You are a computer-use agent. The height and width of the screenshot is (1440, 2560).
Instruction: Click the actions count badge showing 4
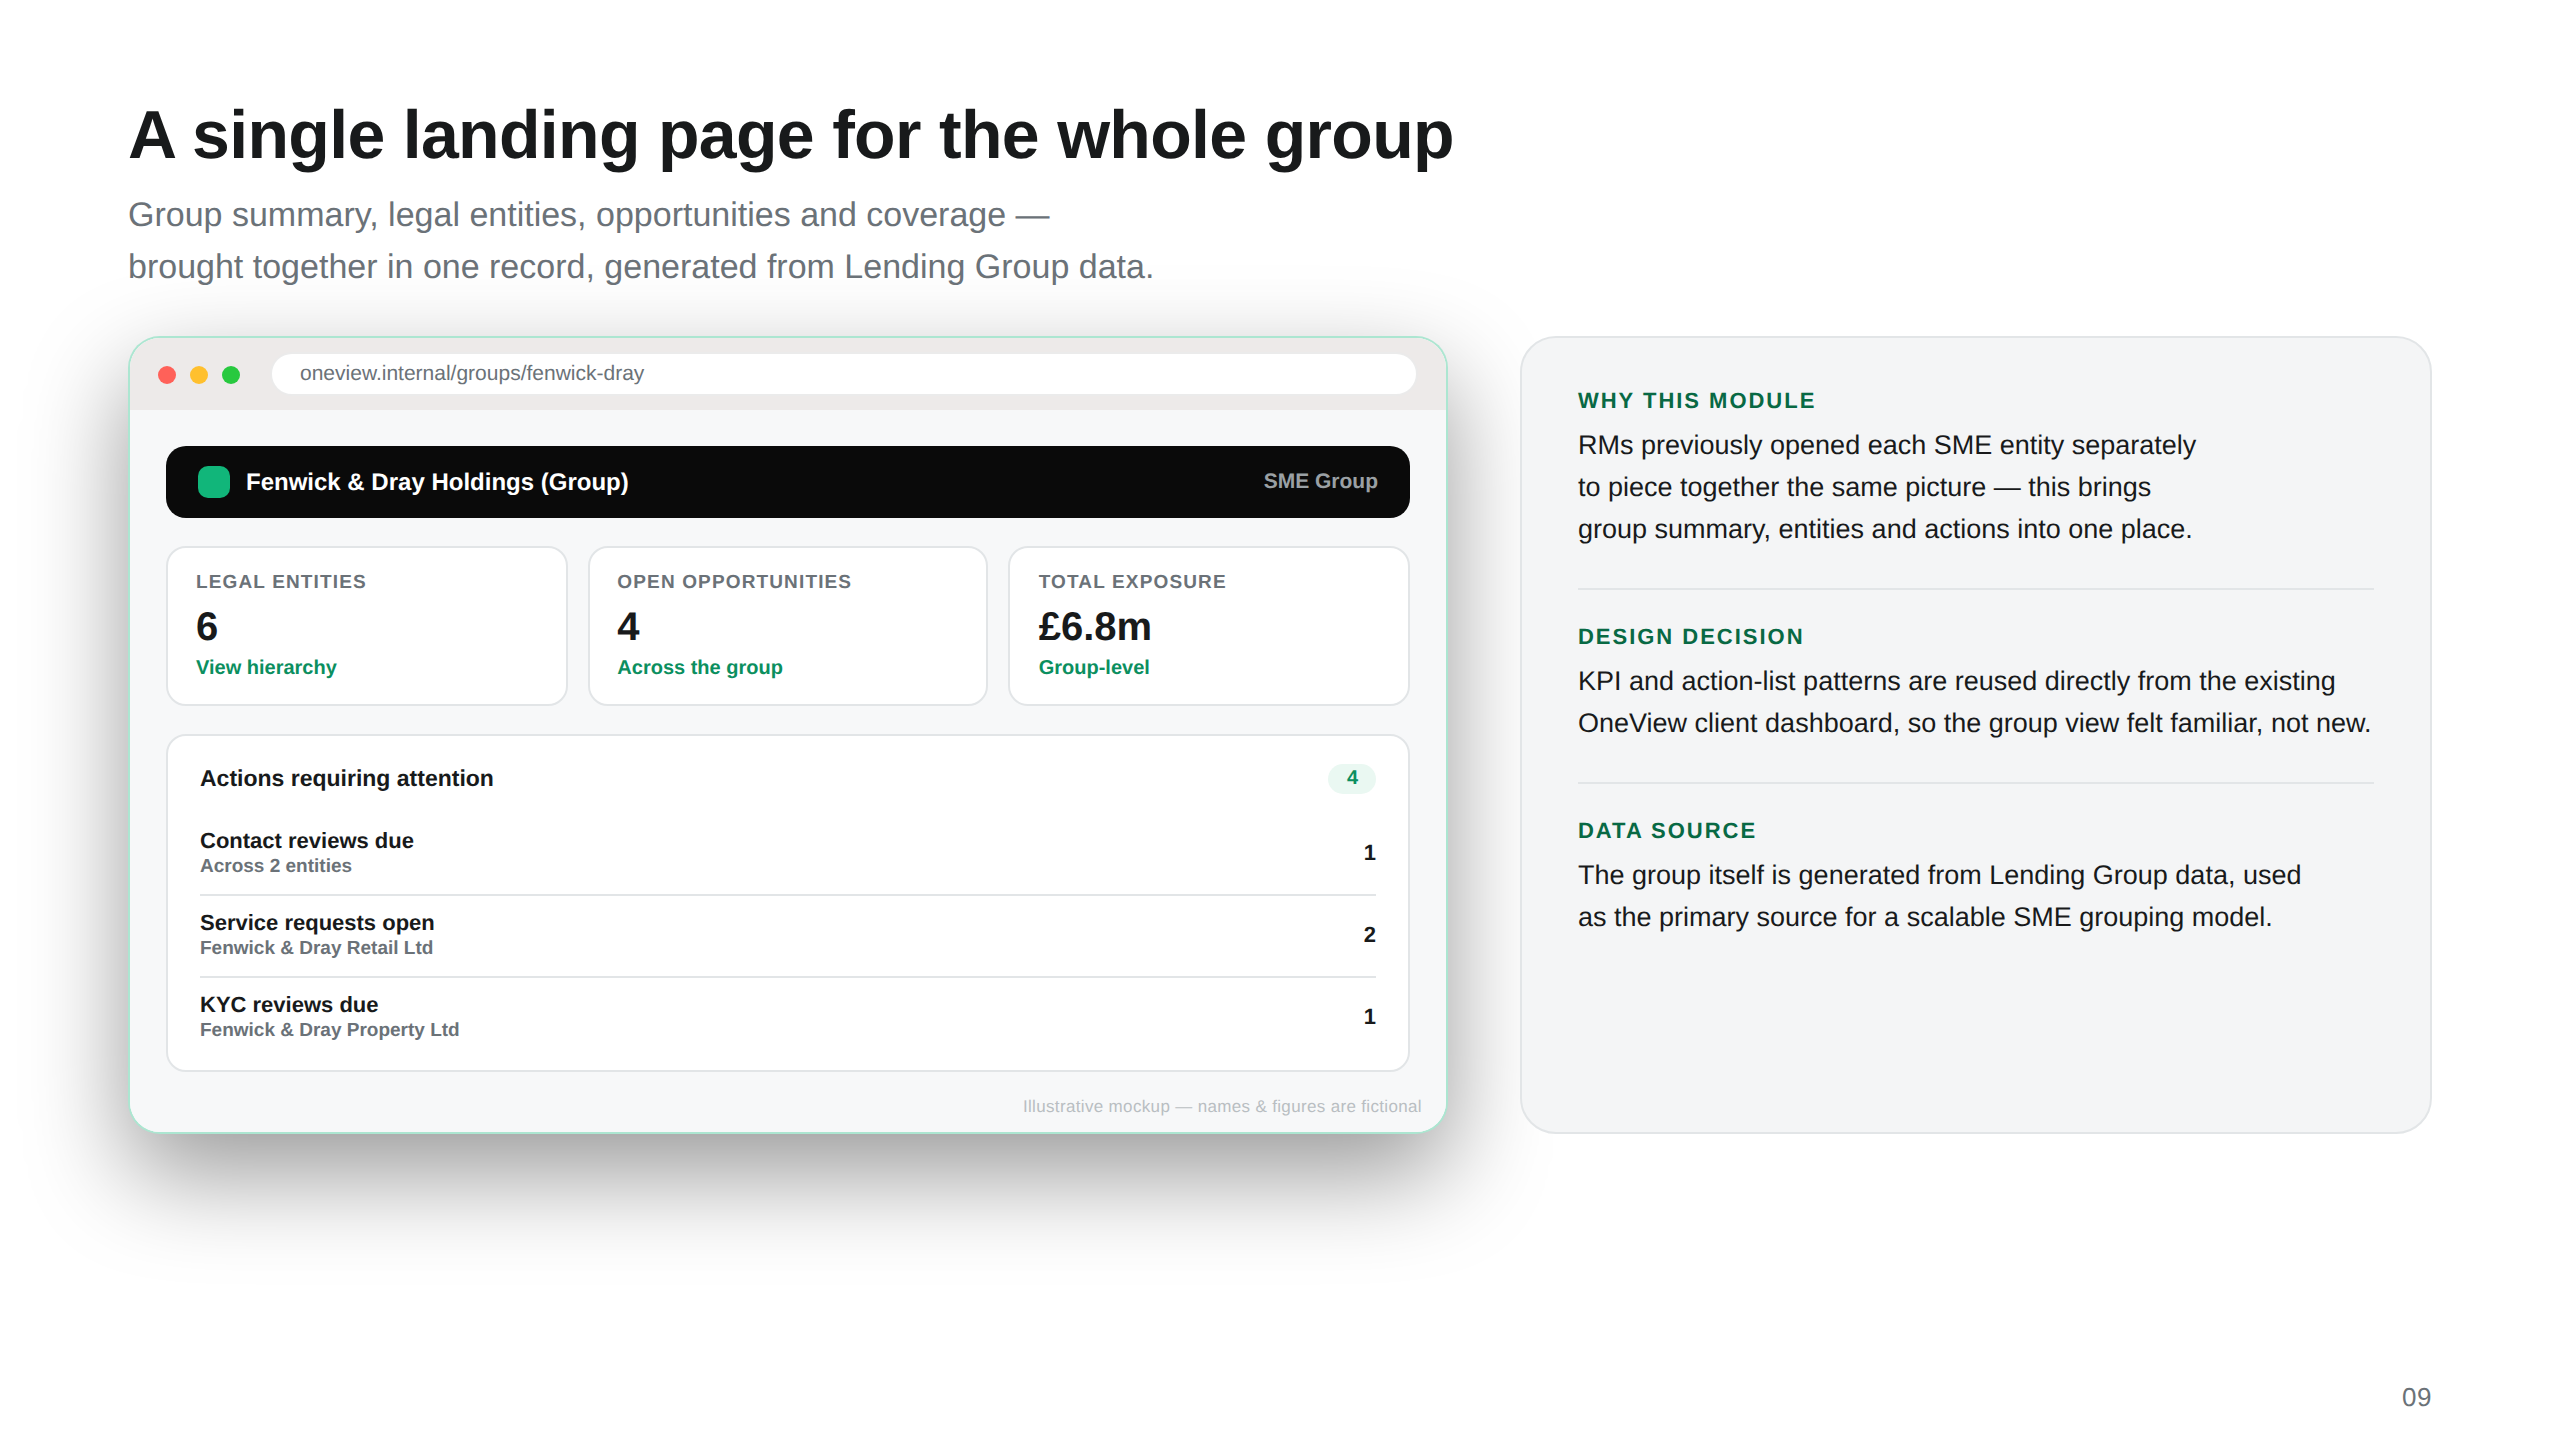point(1352,778)
